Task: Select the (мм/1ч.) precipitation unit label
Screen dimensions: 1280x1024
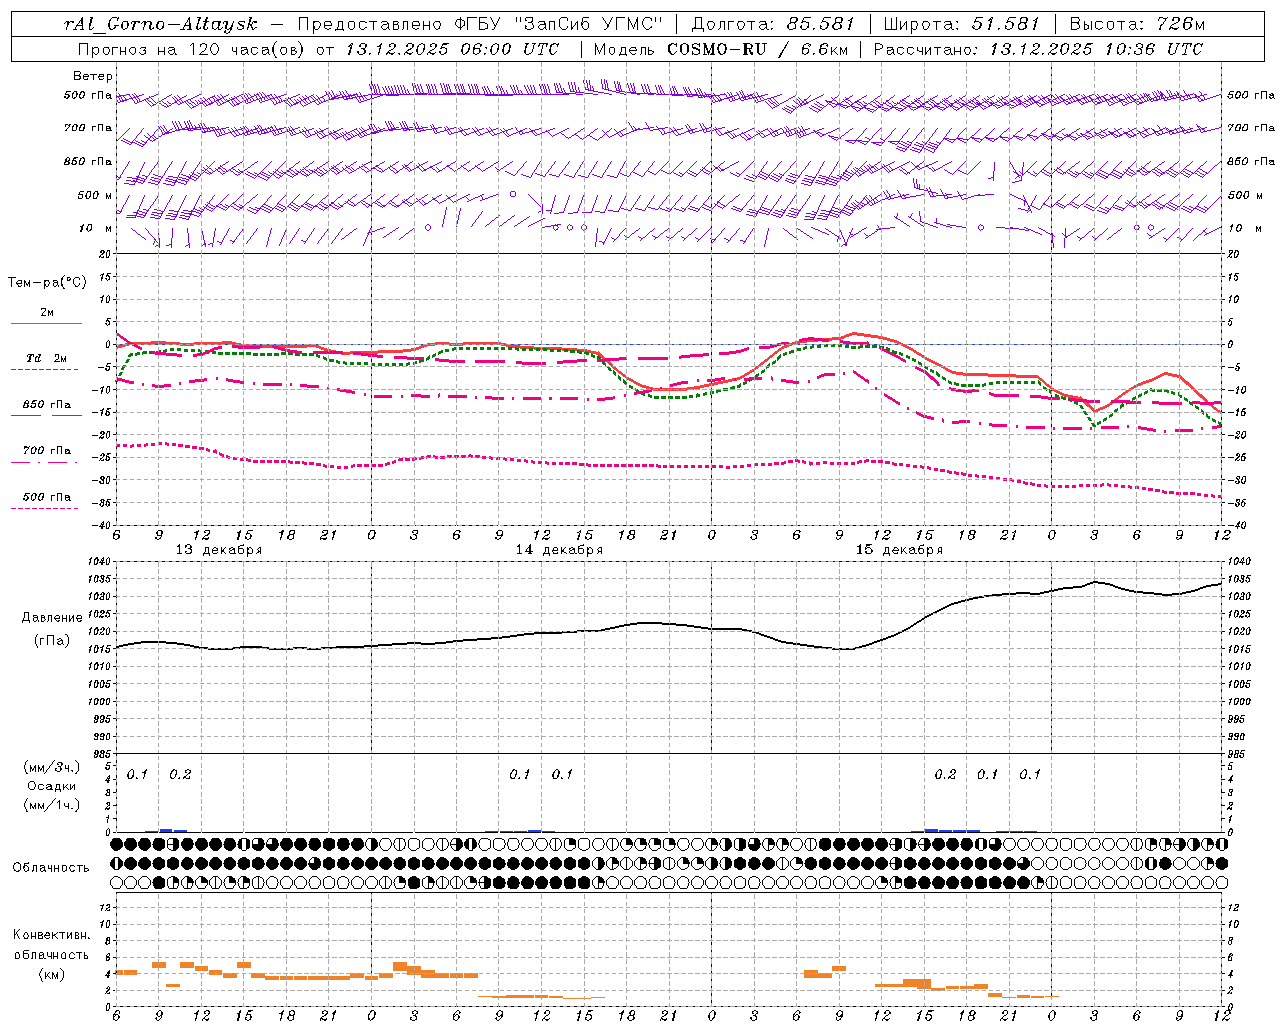Action: click(52, 805)
